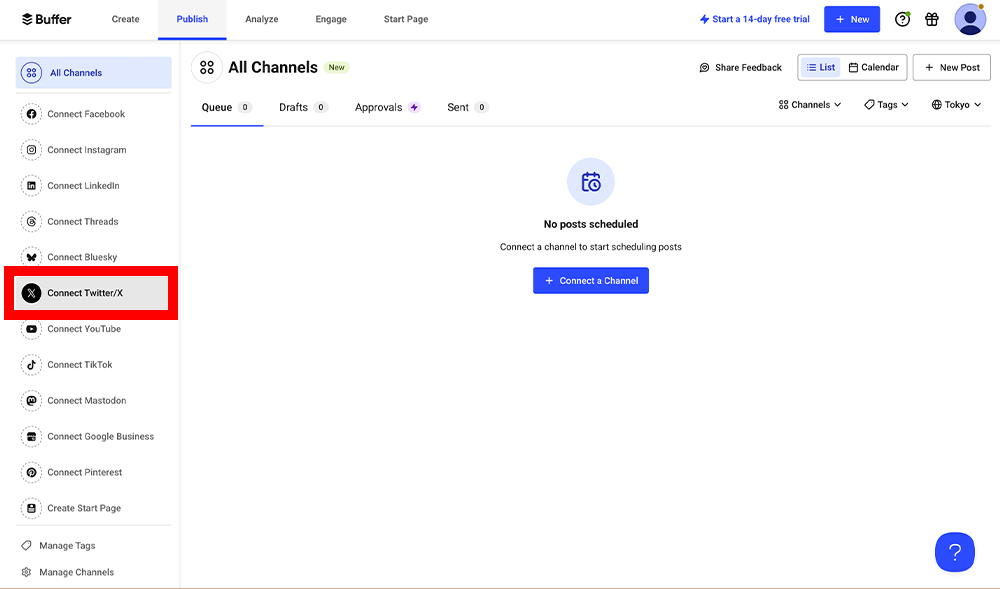Switch to the Approvals tab
The height and width of the screenshot is (589, 1000).
click(387, 107)
